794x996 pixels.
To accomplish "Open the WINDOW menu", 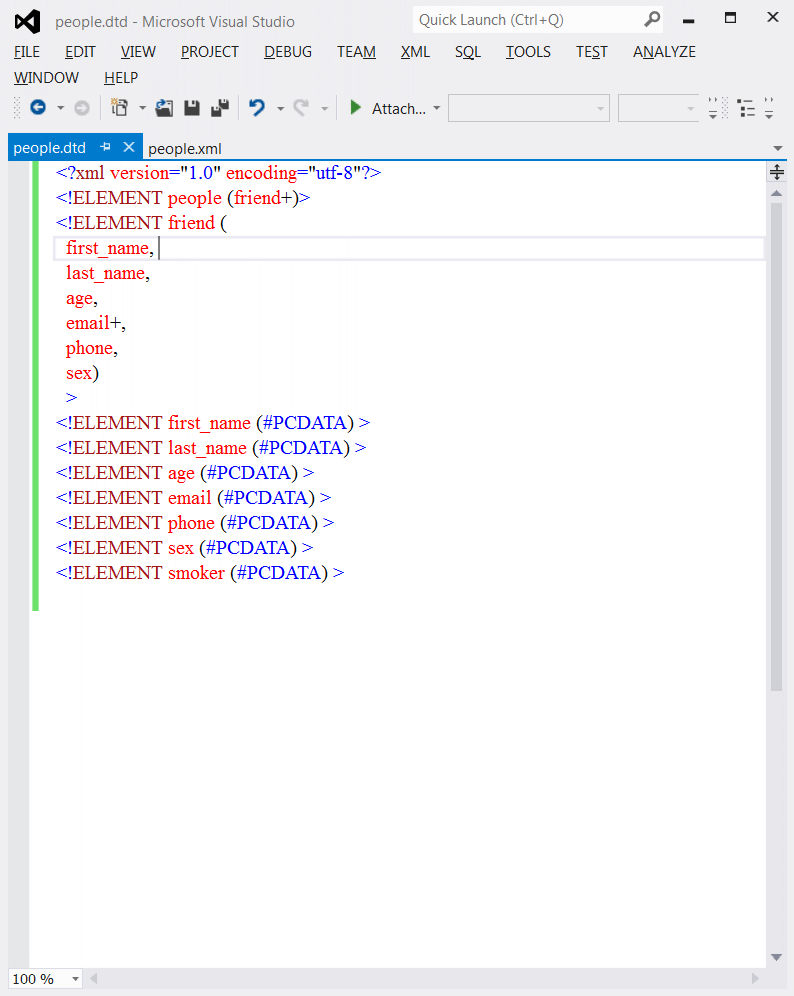I will 46,78.
